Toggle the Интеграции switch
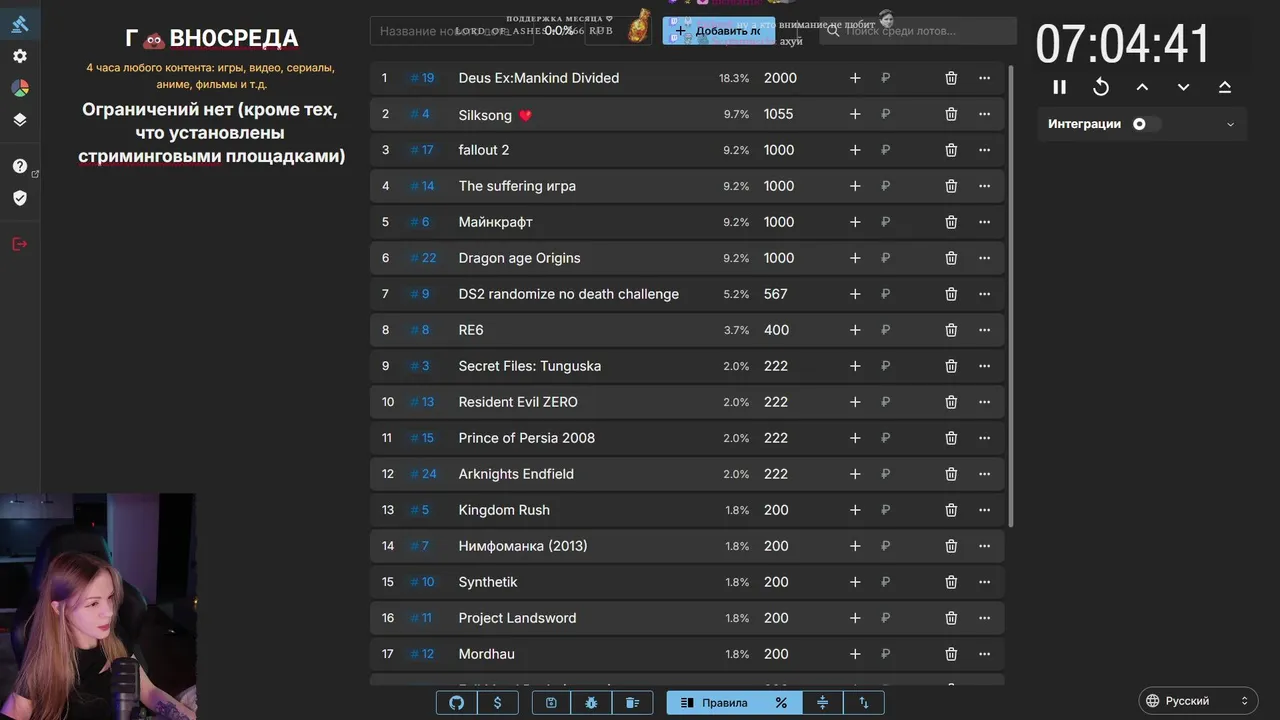 (x=1146, y=124)
